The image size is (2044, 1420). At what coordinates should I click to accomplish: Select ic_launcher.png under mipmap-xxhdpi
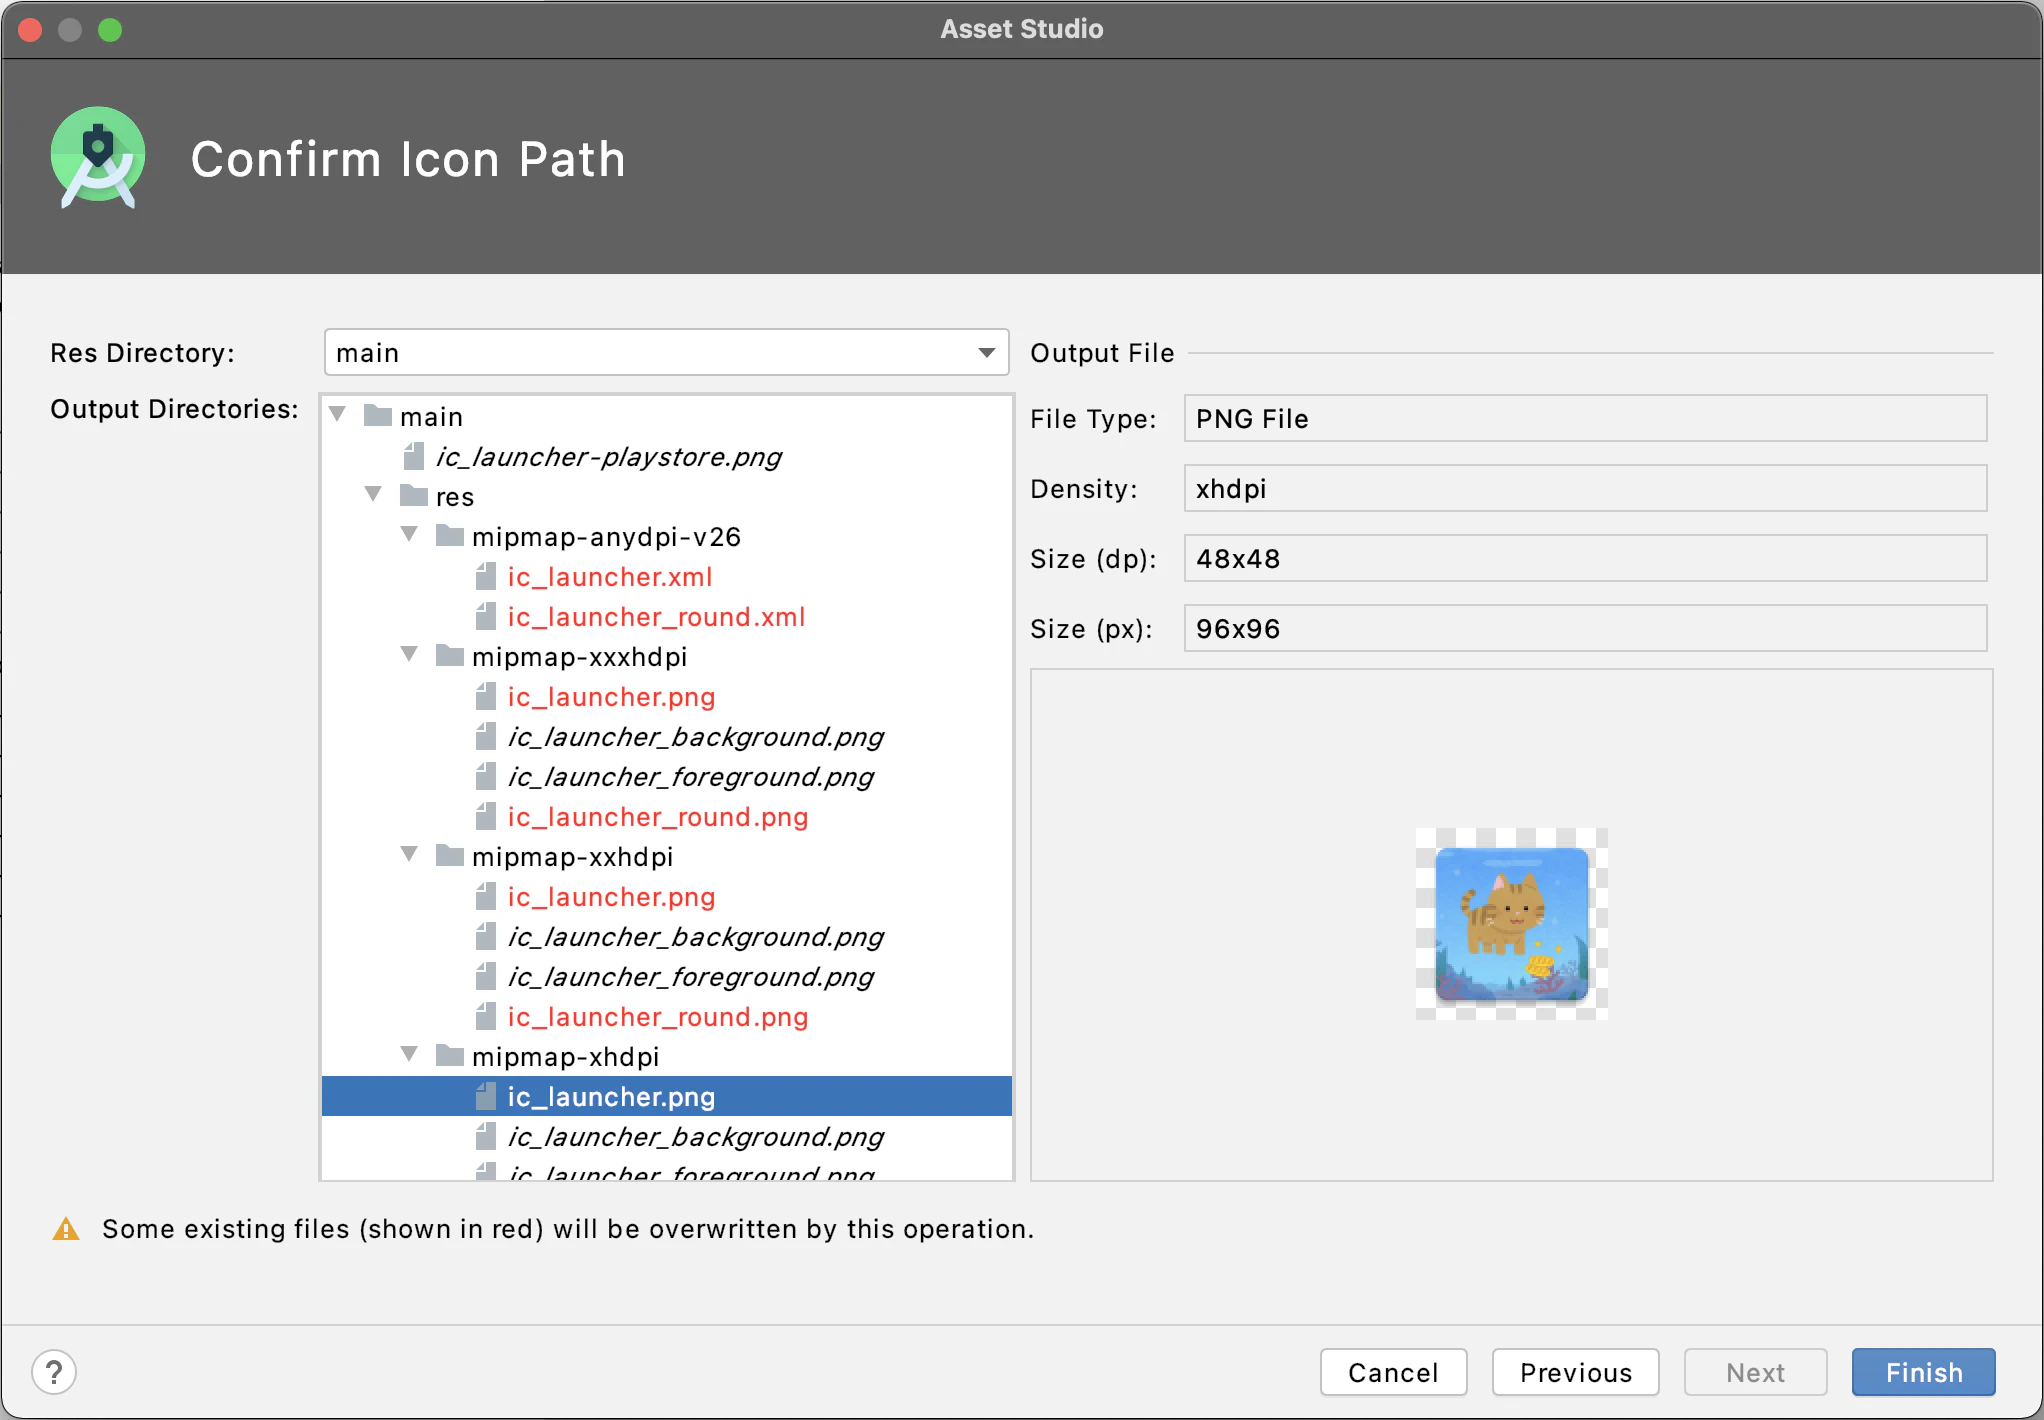[611, 897]
